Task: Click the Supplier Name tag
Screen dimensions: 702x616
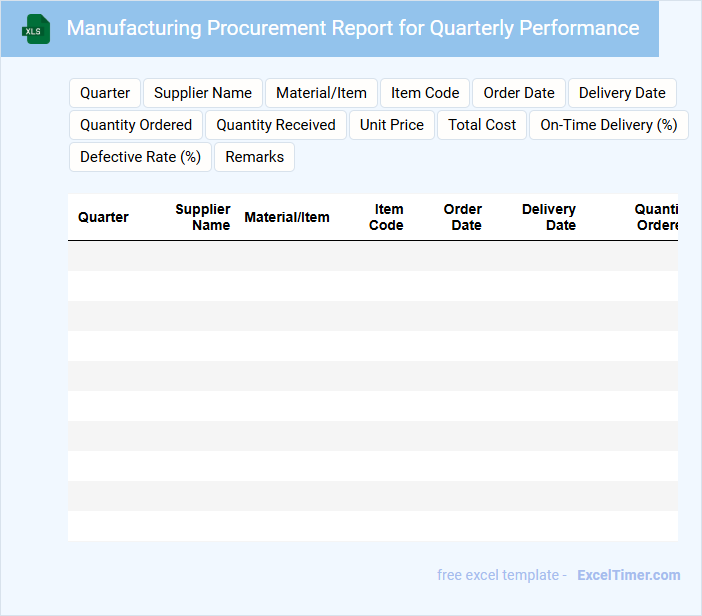Action: (203, 93)
